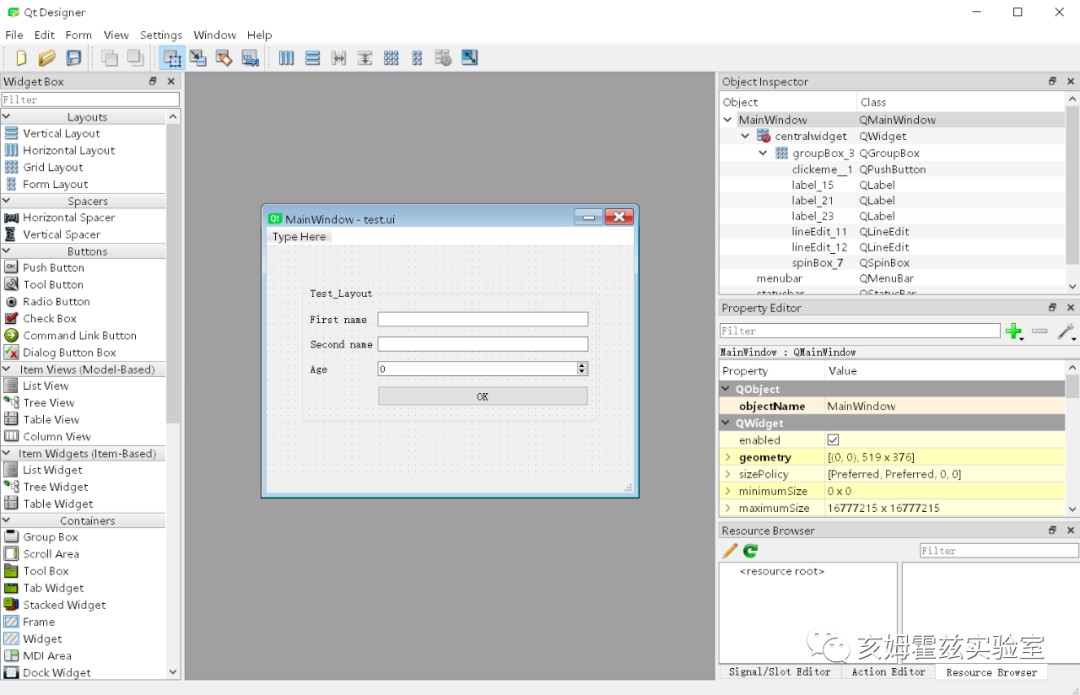
Task: Click the green reload icon in Resource Browser
Action: (x=750, y=551)
